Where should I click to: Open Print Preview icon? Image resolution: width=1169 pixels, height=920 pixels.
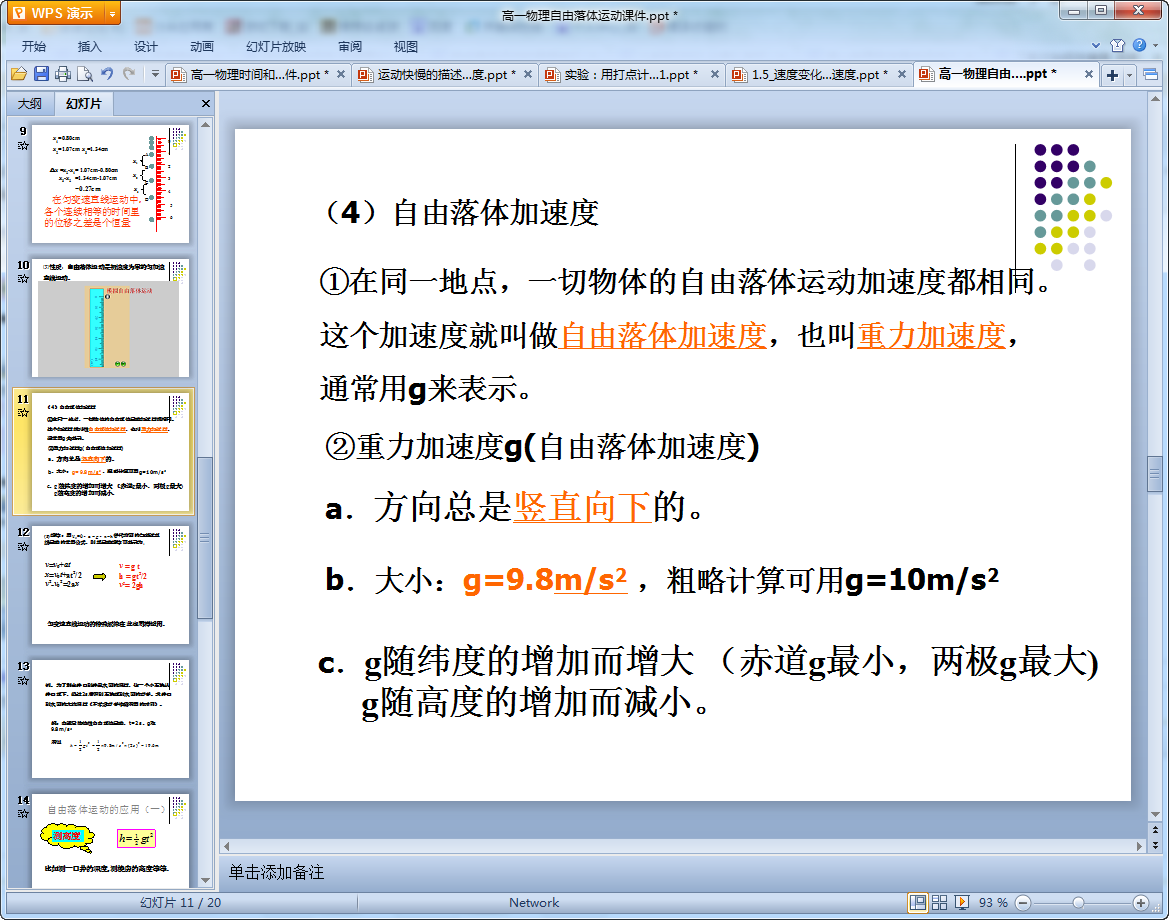pos(85,74)
